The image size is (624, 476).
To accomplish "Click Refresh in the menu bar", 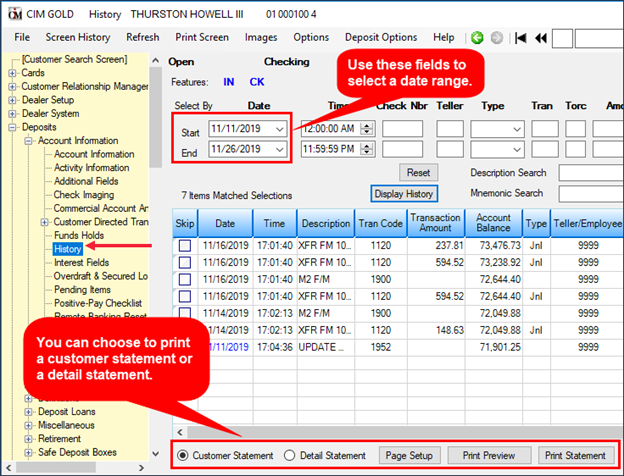I will (142, 37).
